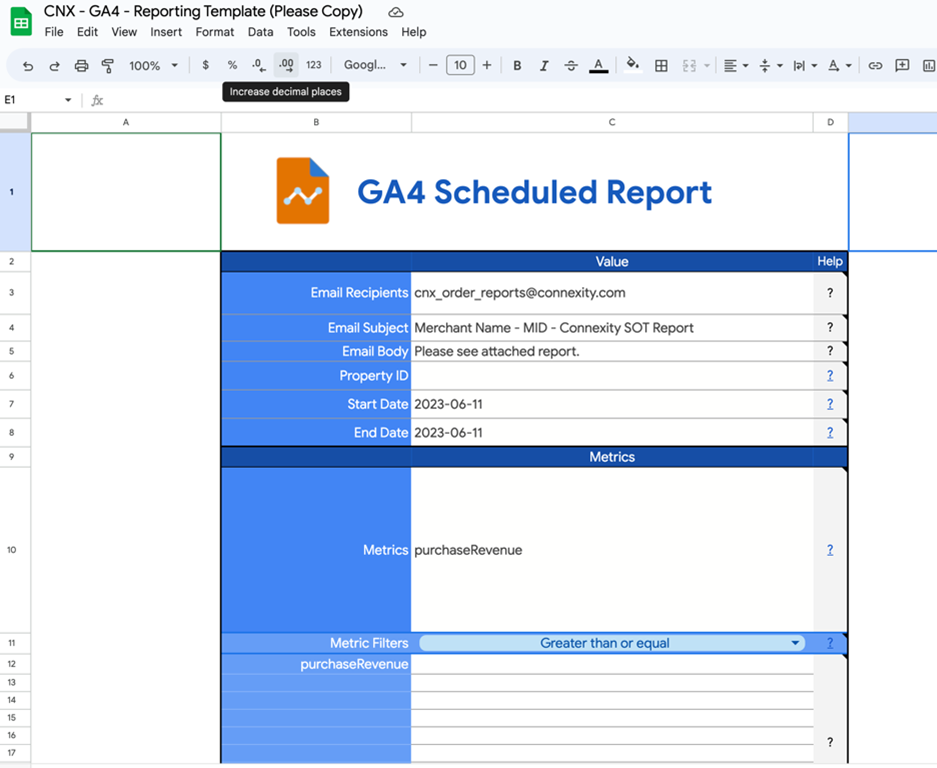This screenshot has height=768, width=937.
Task: Select the 'Please see attached report.' cell
Action: (612, 351)
